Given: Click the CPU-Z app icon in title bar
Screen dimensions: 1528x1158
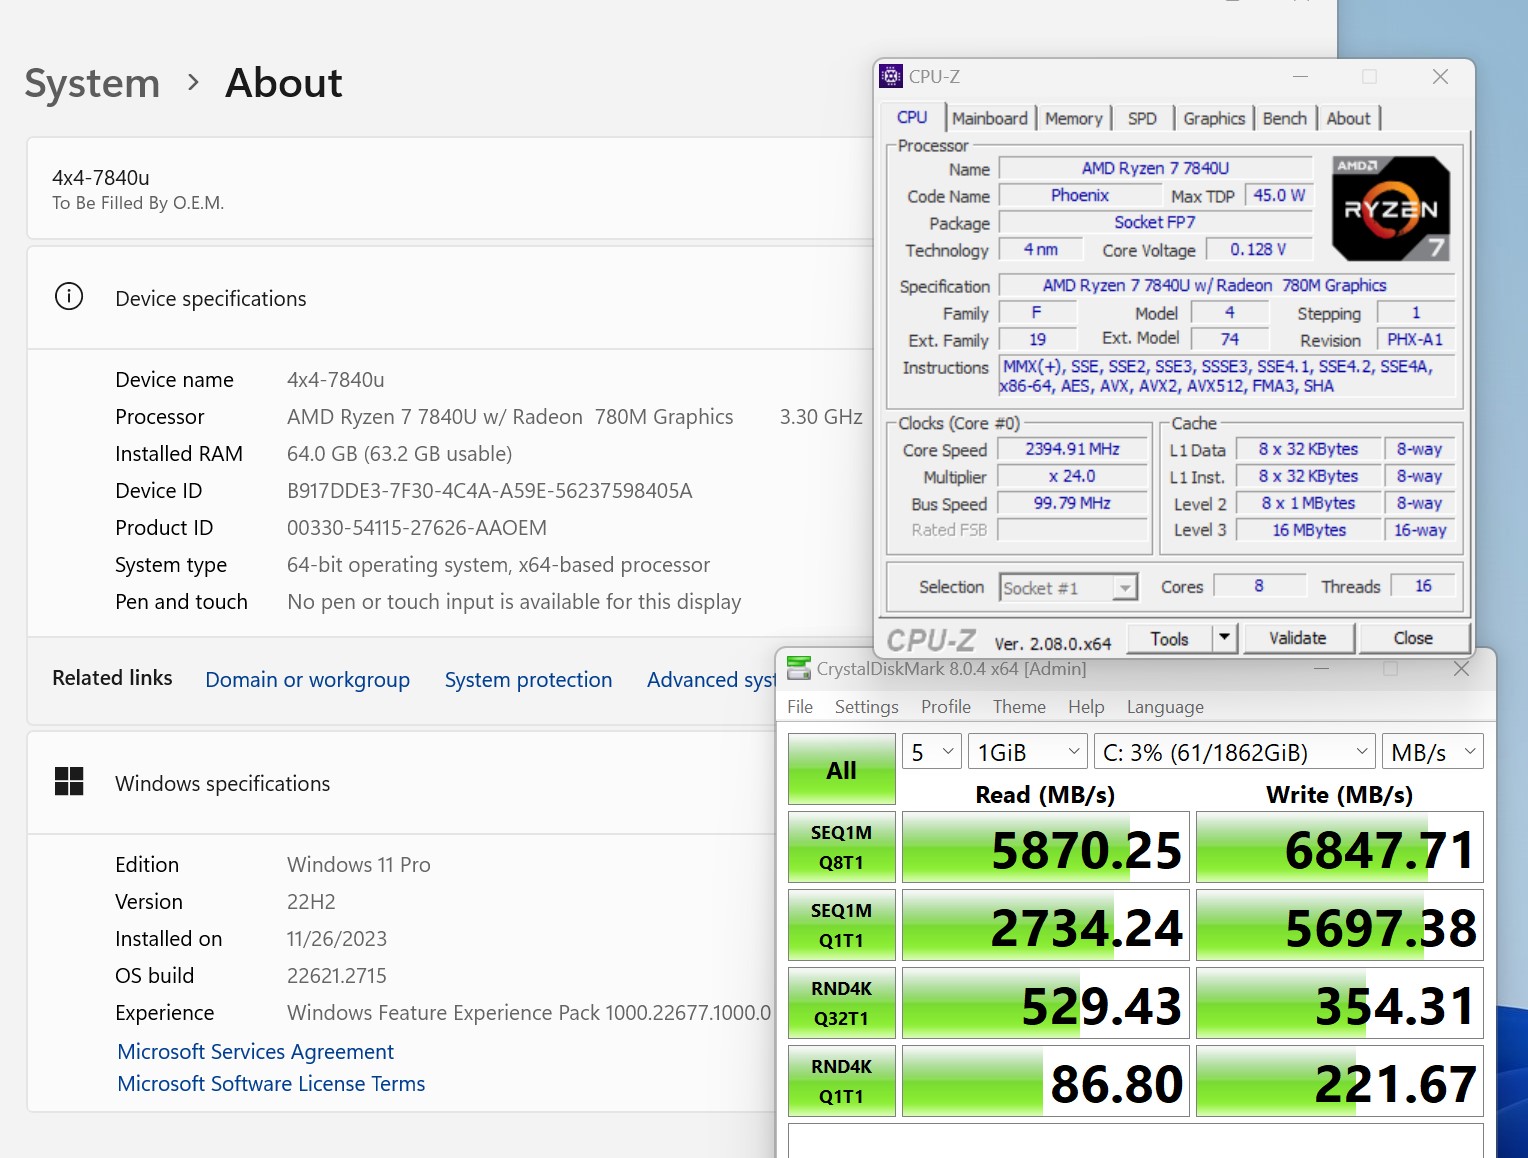Looking at the screenshot, I should 891,77.
